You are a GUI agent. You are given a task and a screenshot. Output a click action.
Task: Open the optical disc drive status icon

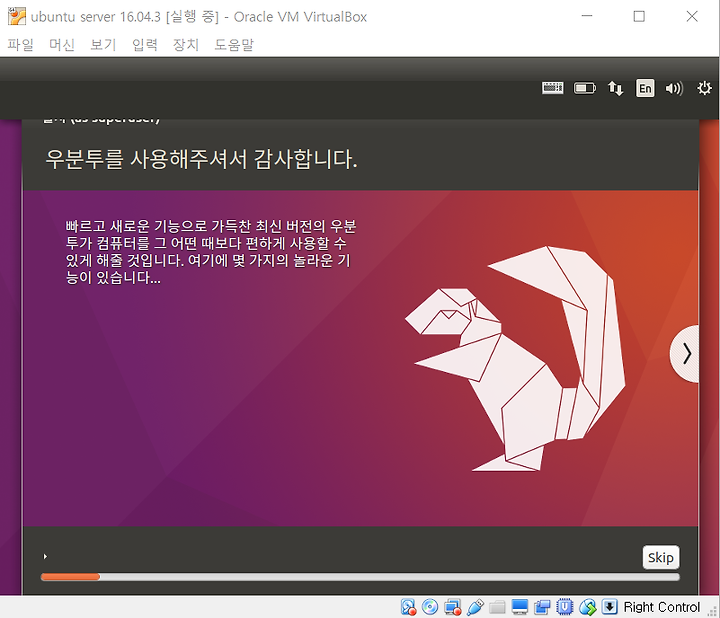(x=430, y=607)
